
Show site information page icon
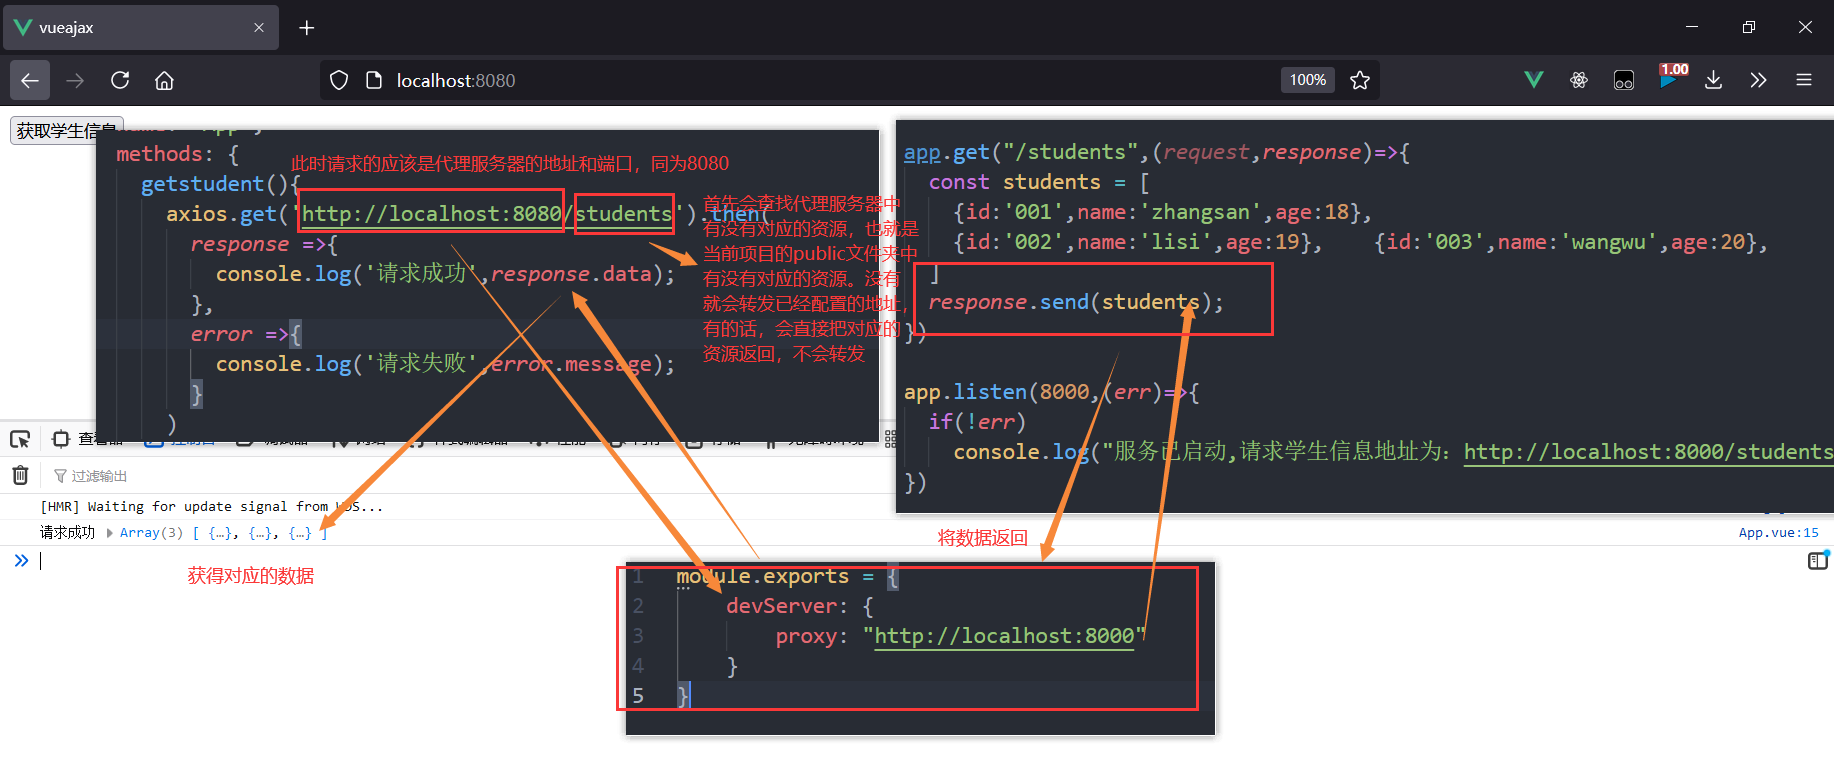pos(374,80)
